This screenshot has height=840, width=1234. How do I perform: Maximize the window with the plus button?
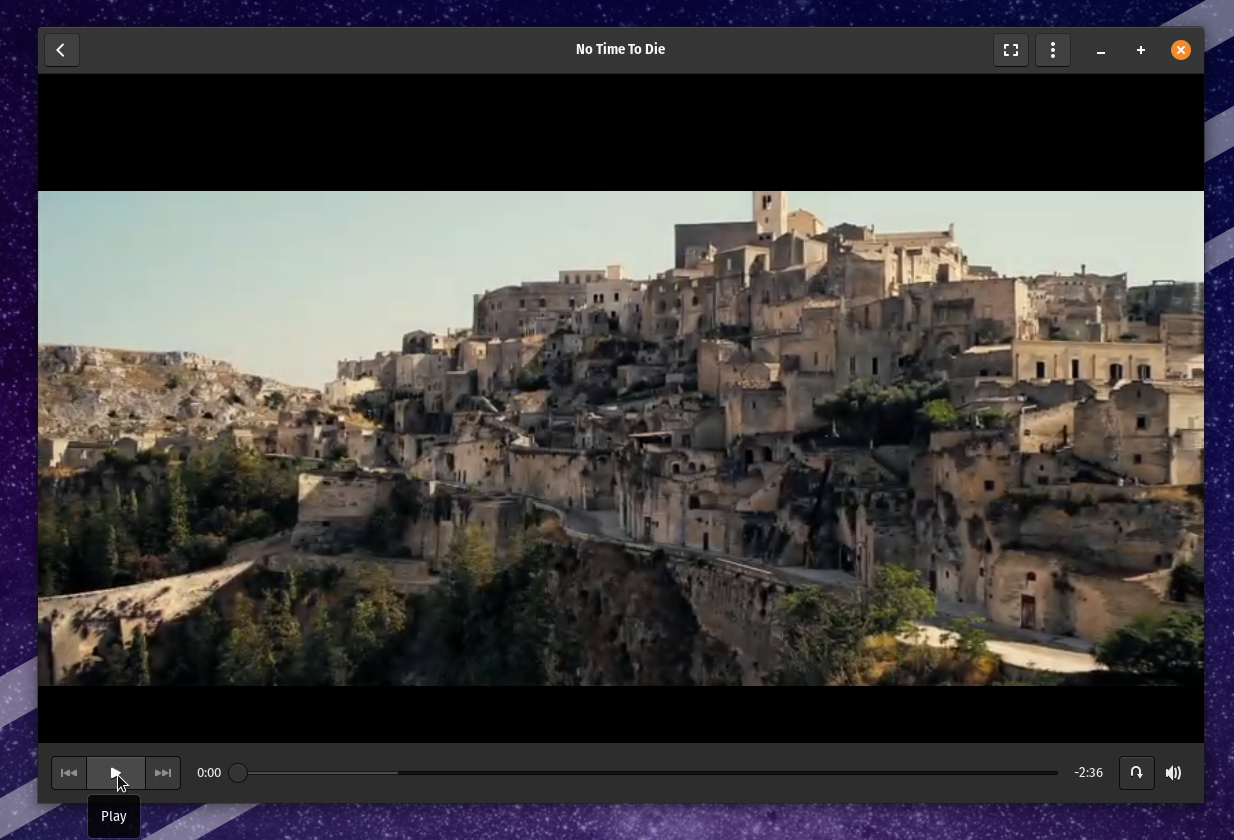coord(1141,50)
